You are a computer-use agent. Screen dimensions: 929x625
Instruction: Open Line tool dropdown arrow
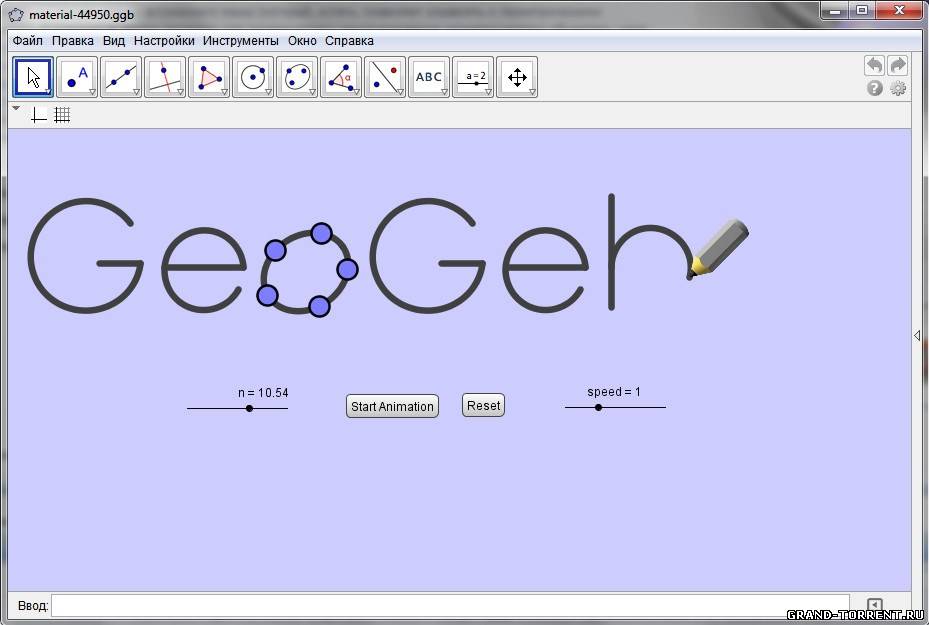[136, 92]
